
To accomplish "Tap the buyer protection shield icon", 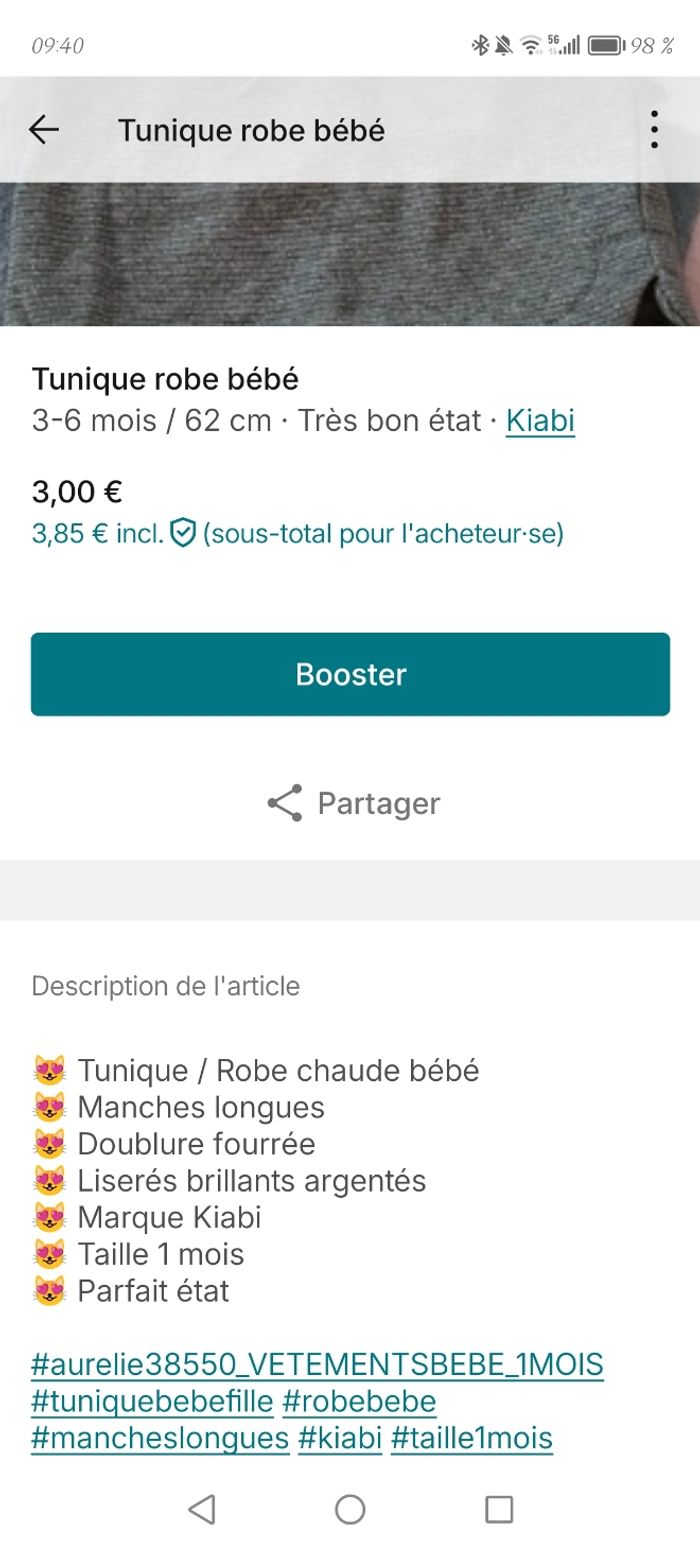I will 182,533.
